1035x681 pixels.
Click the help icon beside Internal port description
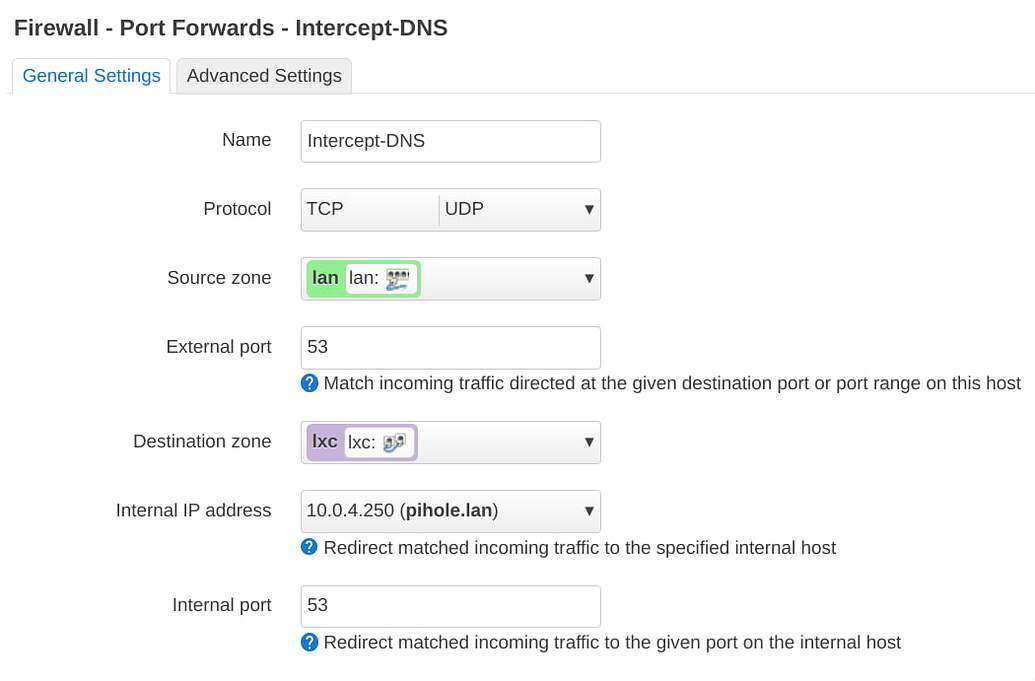coord(310,643)
